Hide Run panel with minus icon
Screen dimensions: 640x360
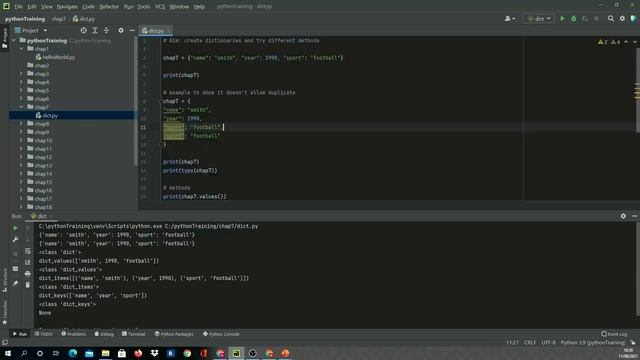pos(634,216)
